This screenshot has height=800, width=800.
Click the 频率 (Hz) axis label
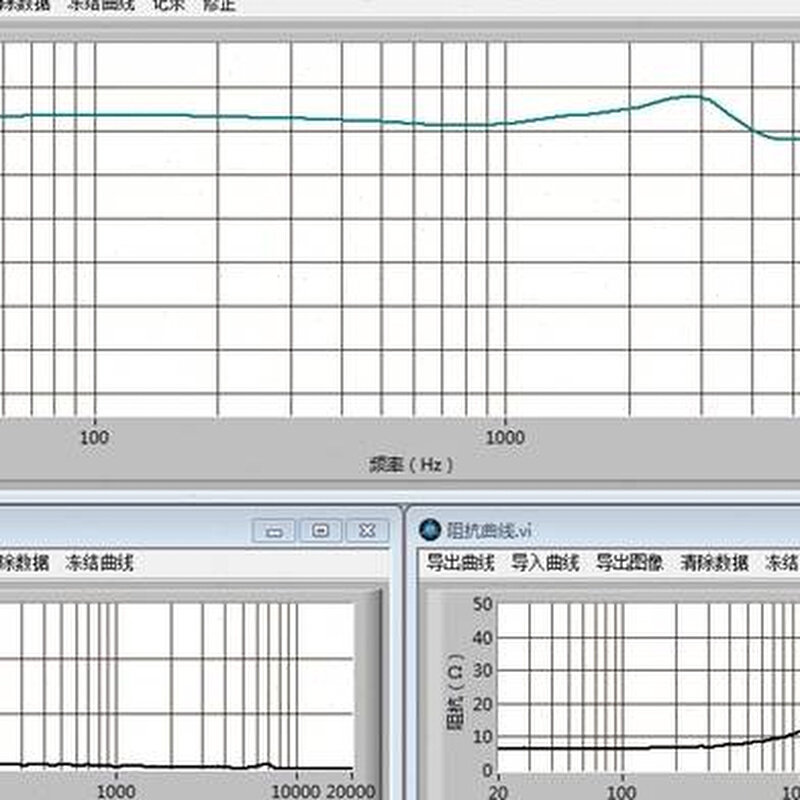[411, 465]
